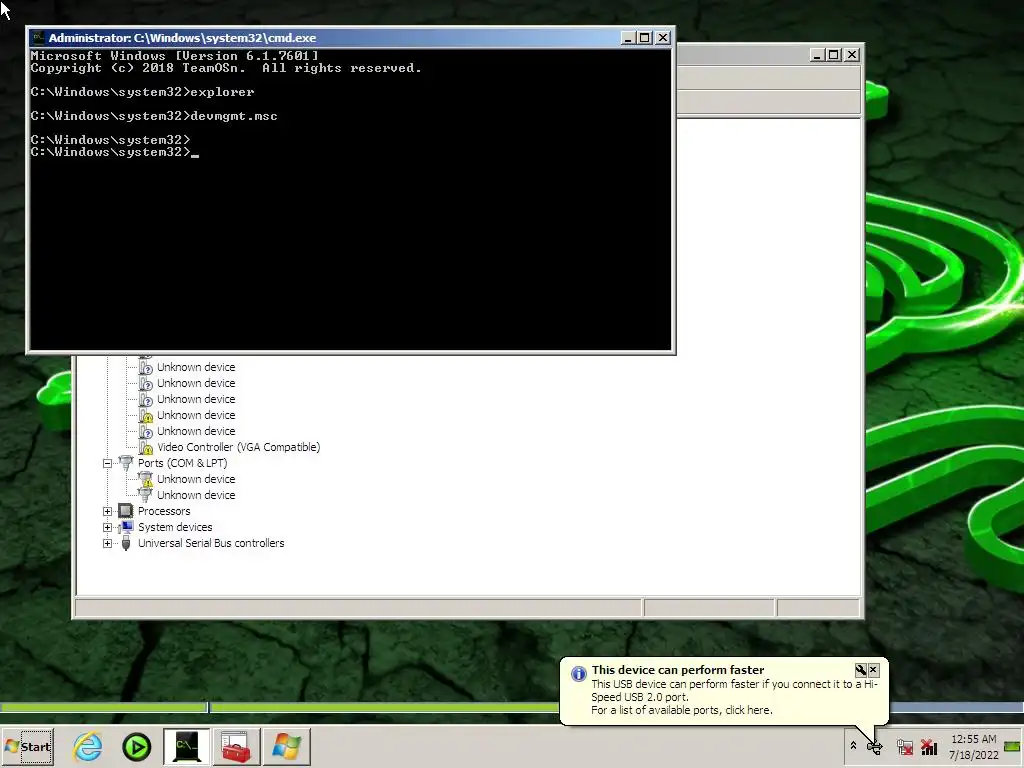The image size is (1024, 768).
Task: Click the Windows flag taskbar button
Action: [287, 746]
